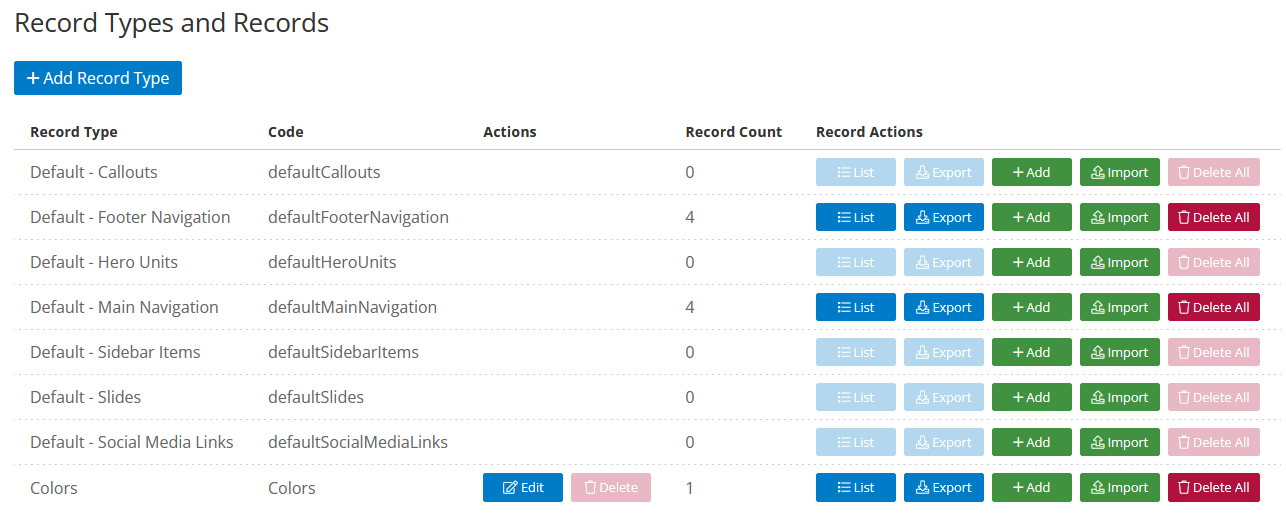Import records into Colors
The height and width of the screenshot is (514, 1286).
click(1120, 487)
